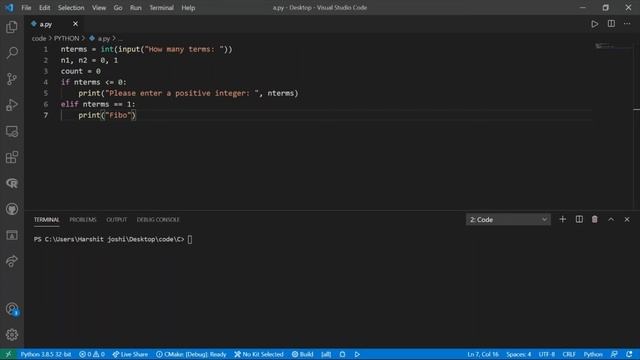Click Ln 7, Col 16 cursor position
Screen dimensions: 640x360
483,354
